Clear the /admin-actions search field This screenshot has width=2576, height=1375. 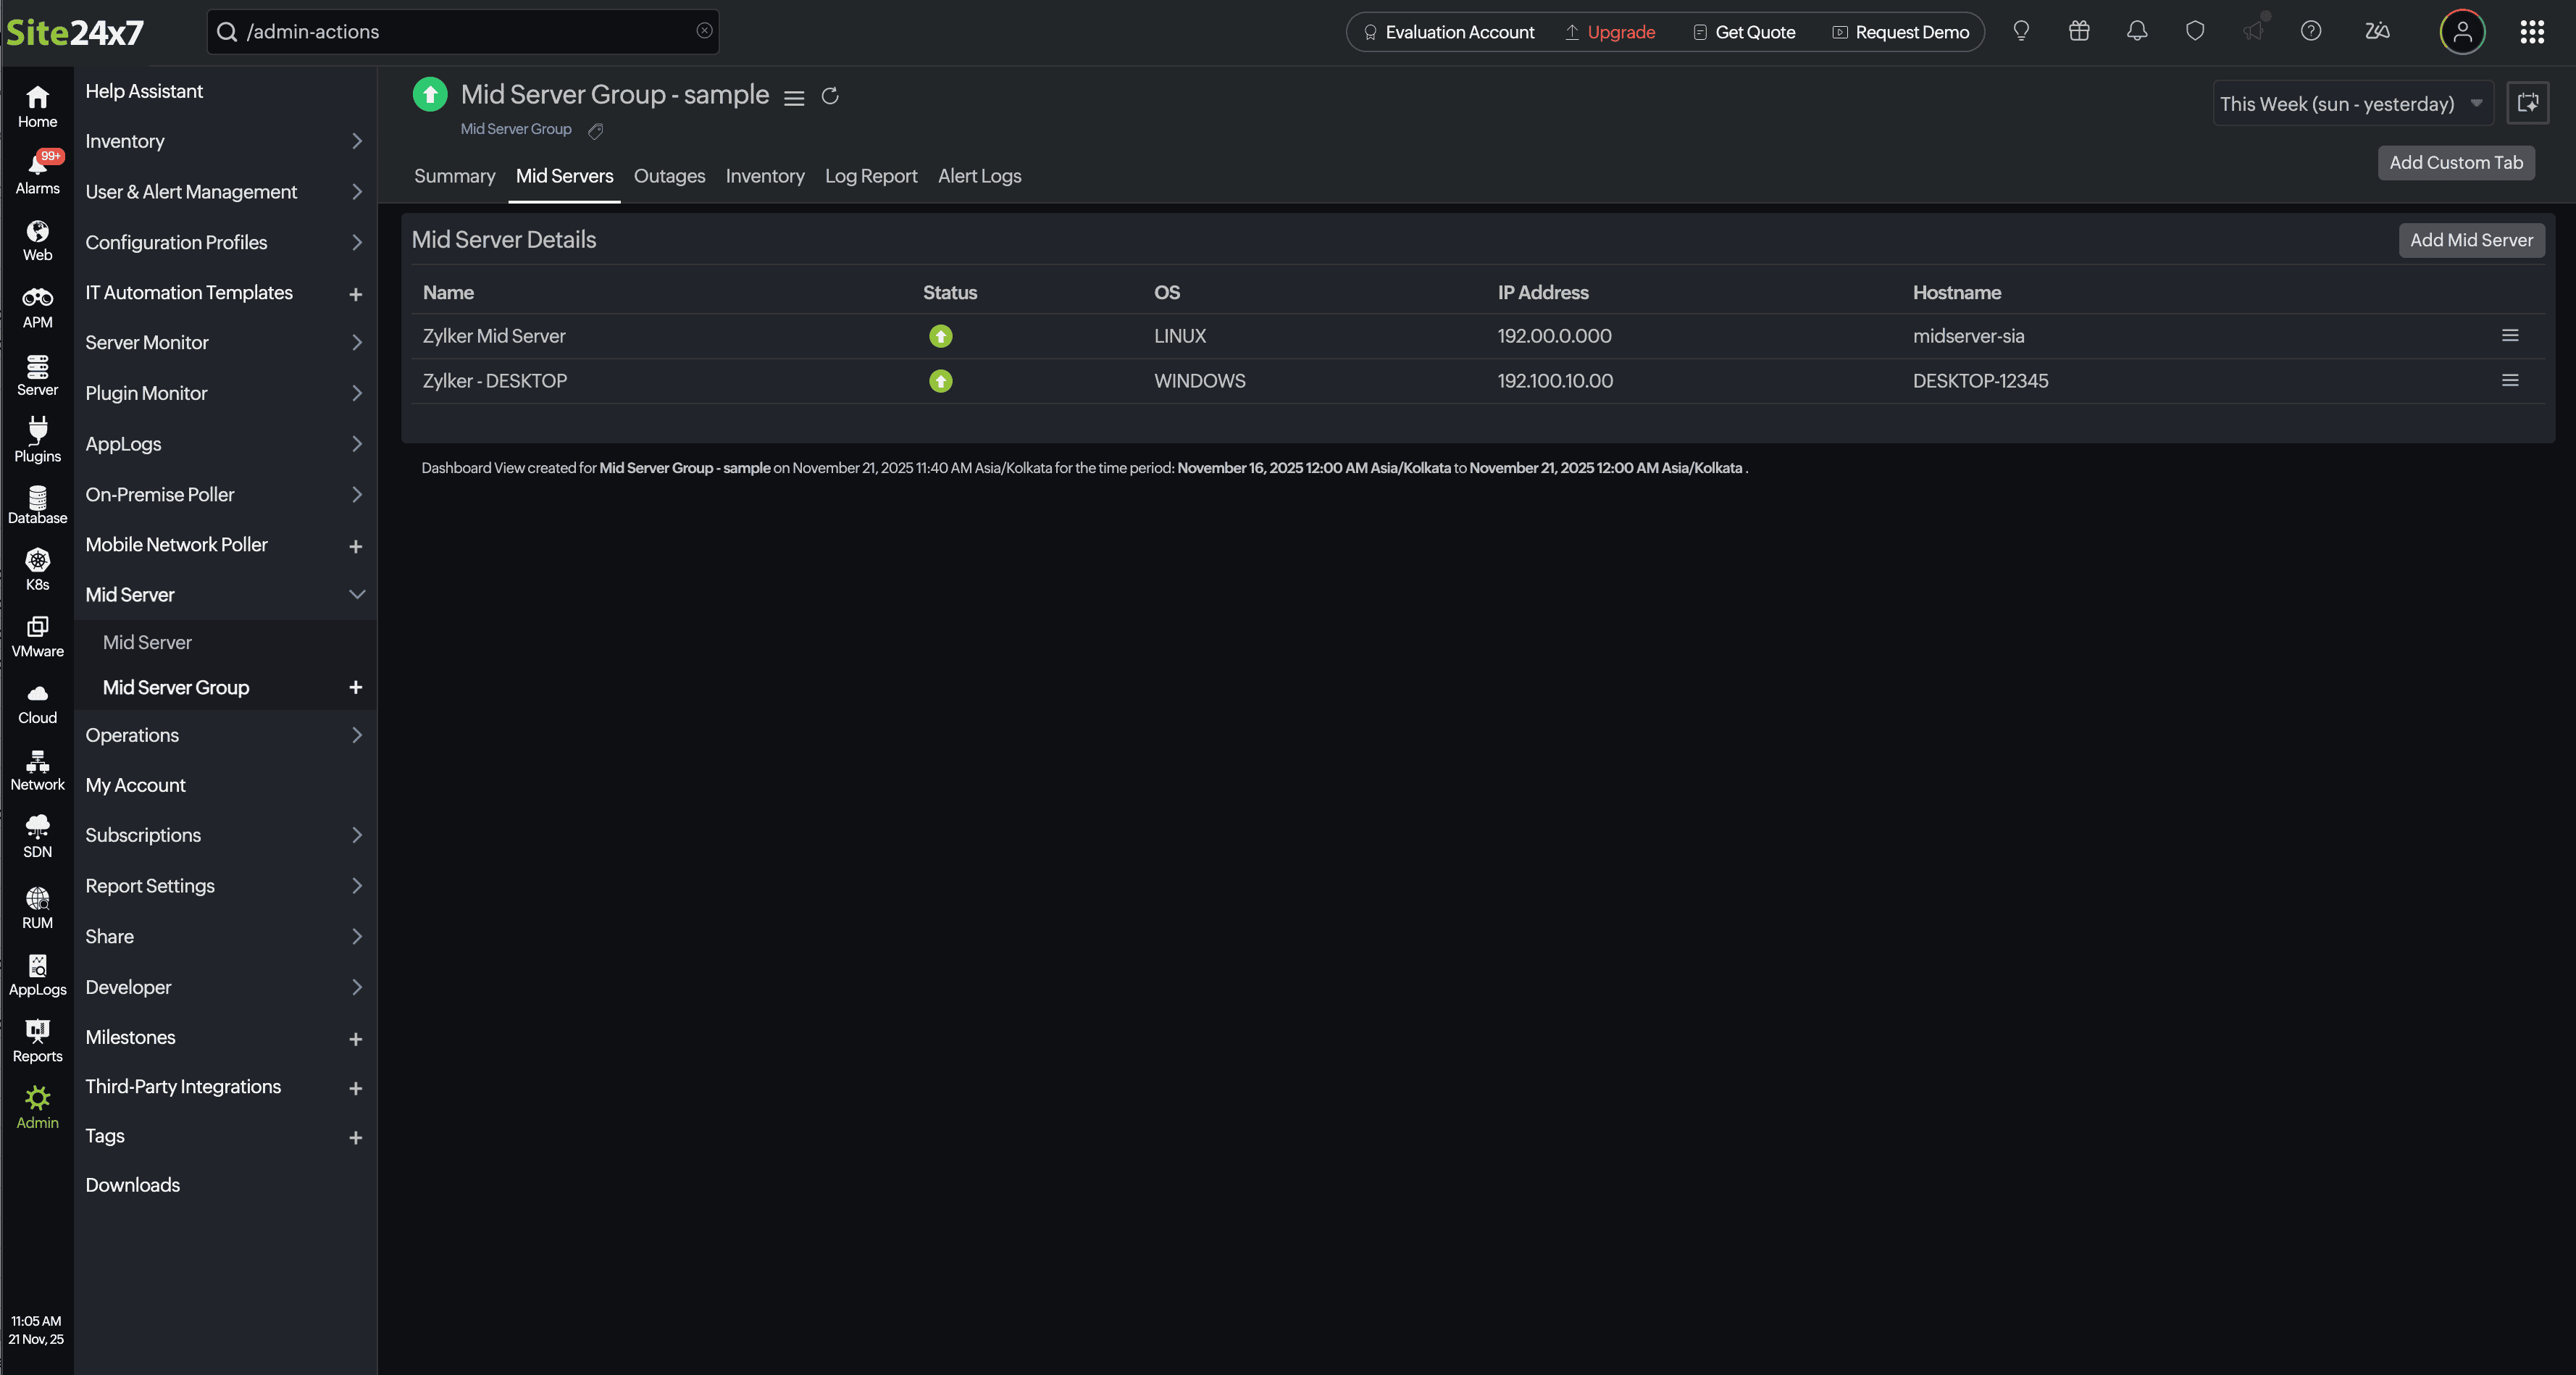coord(704,31)
